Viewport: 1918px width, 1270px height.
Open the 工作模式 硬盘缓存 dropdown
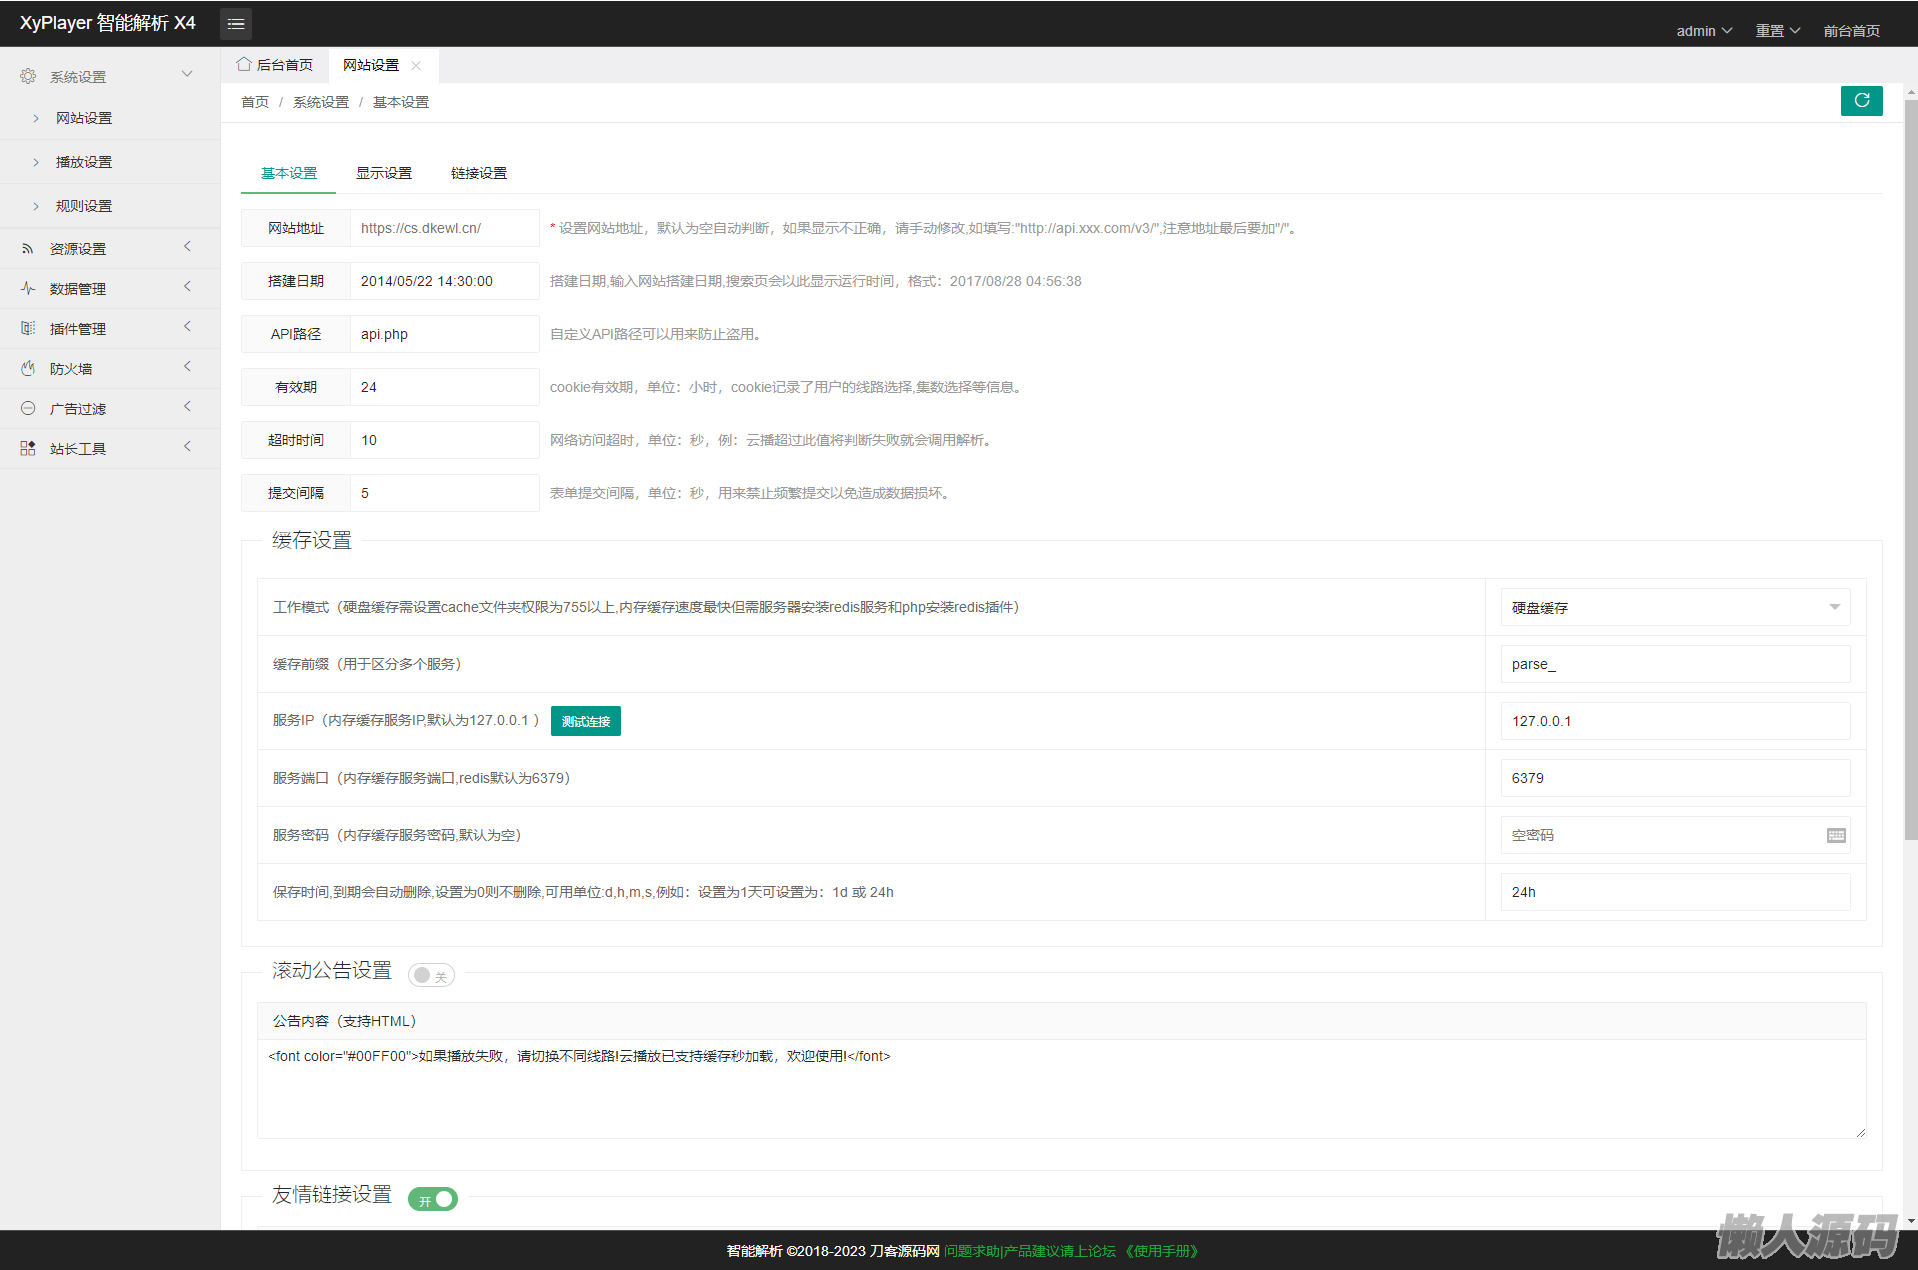(x=1675, y=607)
